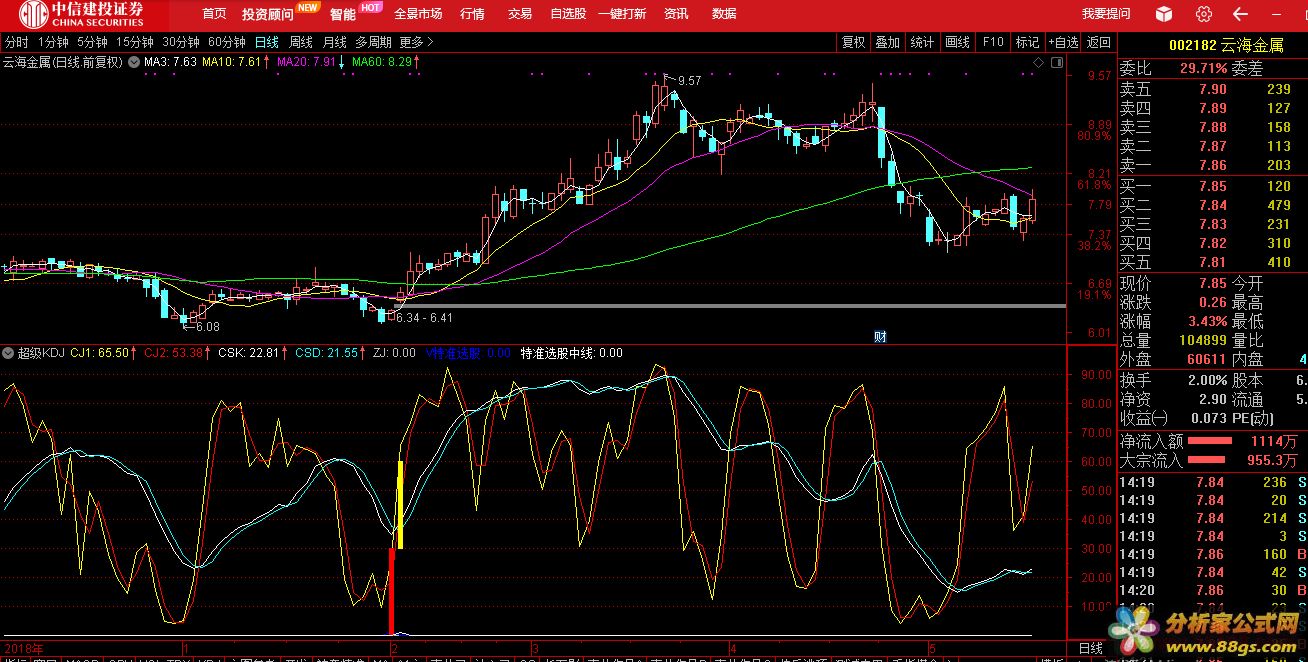Click 画线 drawing button
The image size is (1308, 662).
click(958, 42)
